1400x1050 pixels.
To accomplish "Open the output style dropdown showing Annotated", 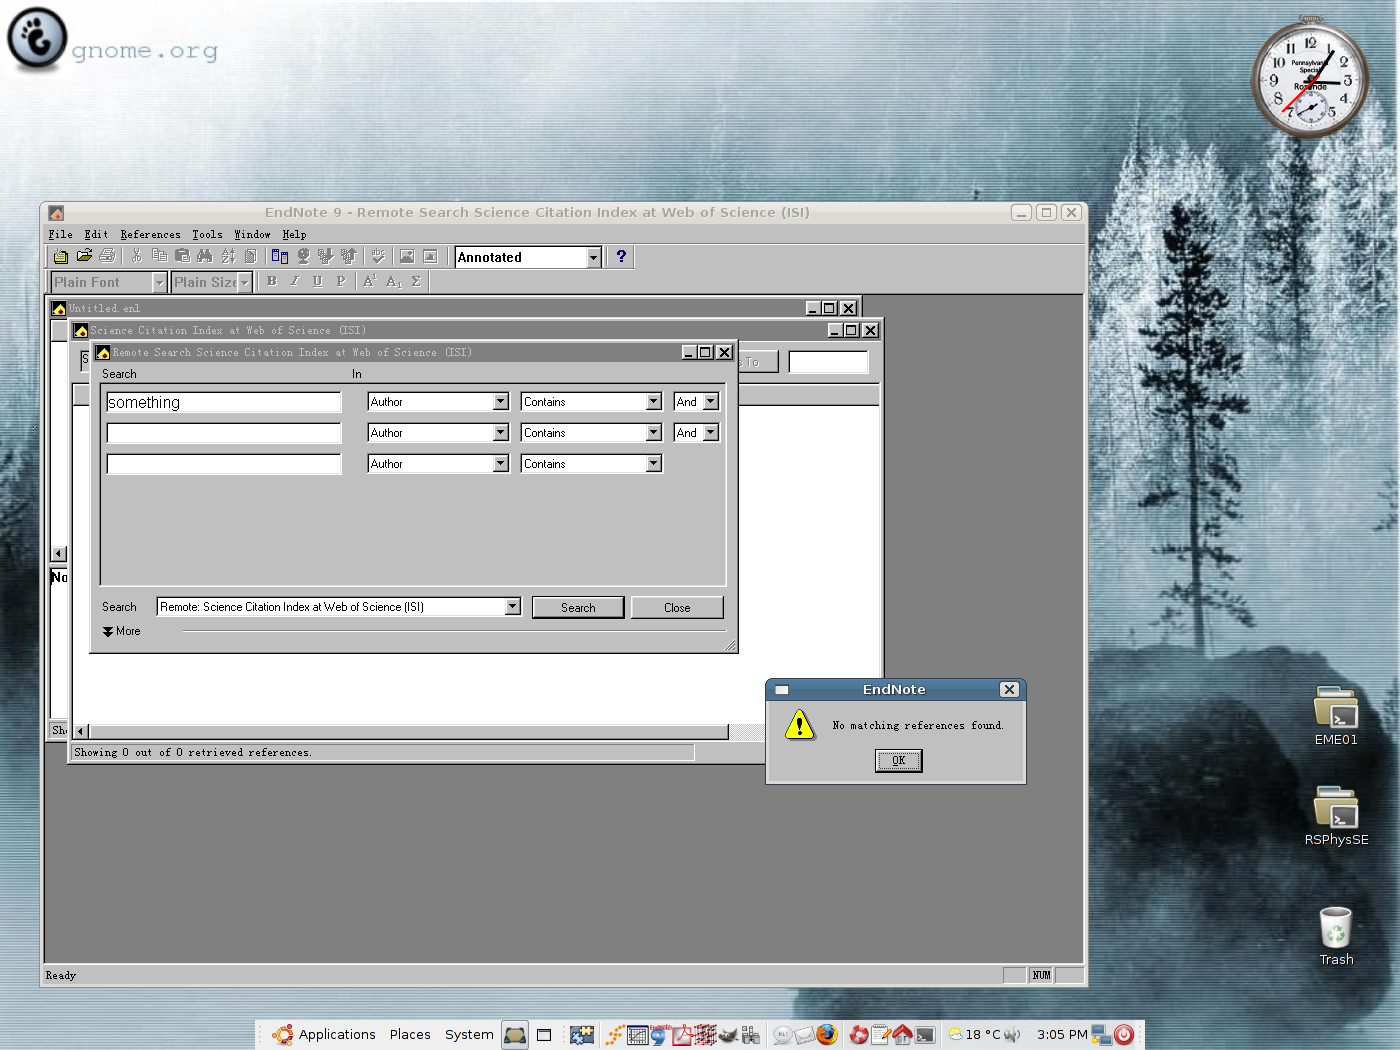I will [x=593, y=258].
